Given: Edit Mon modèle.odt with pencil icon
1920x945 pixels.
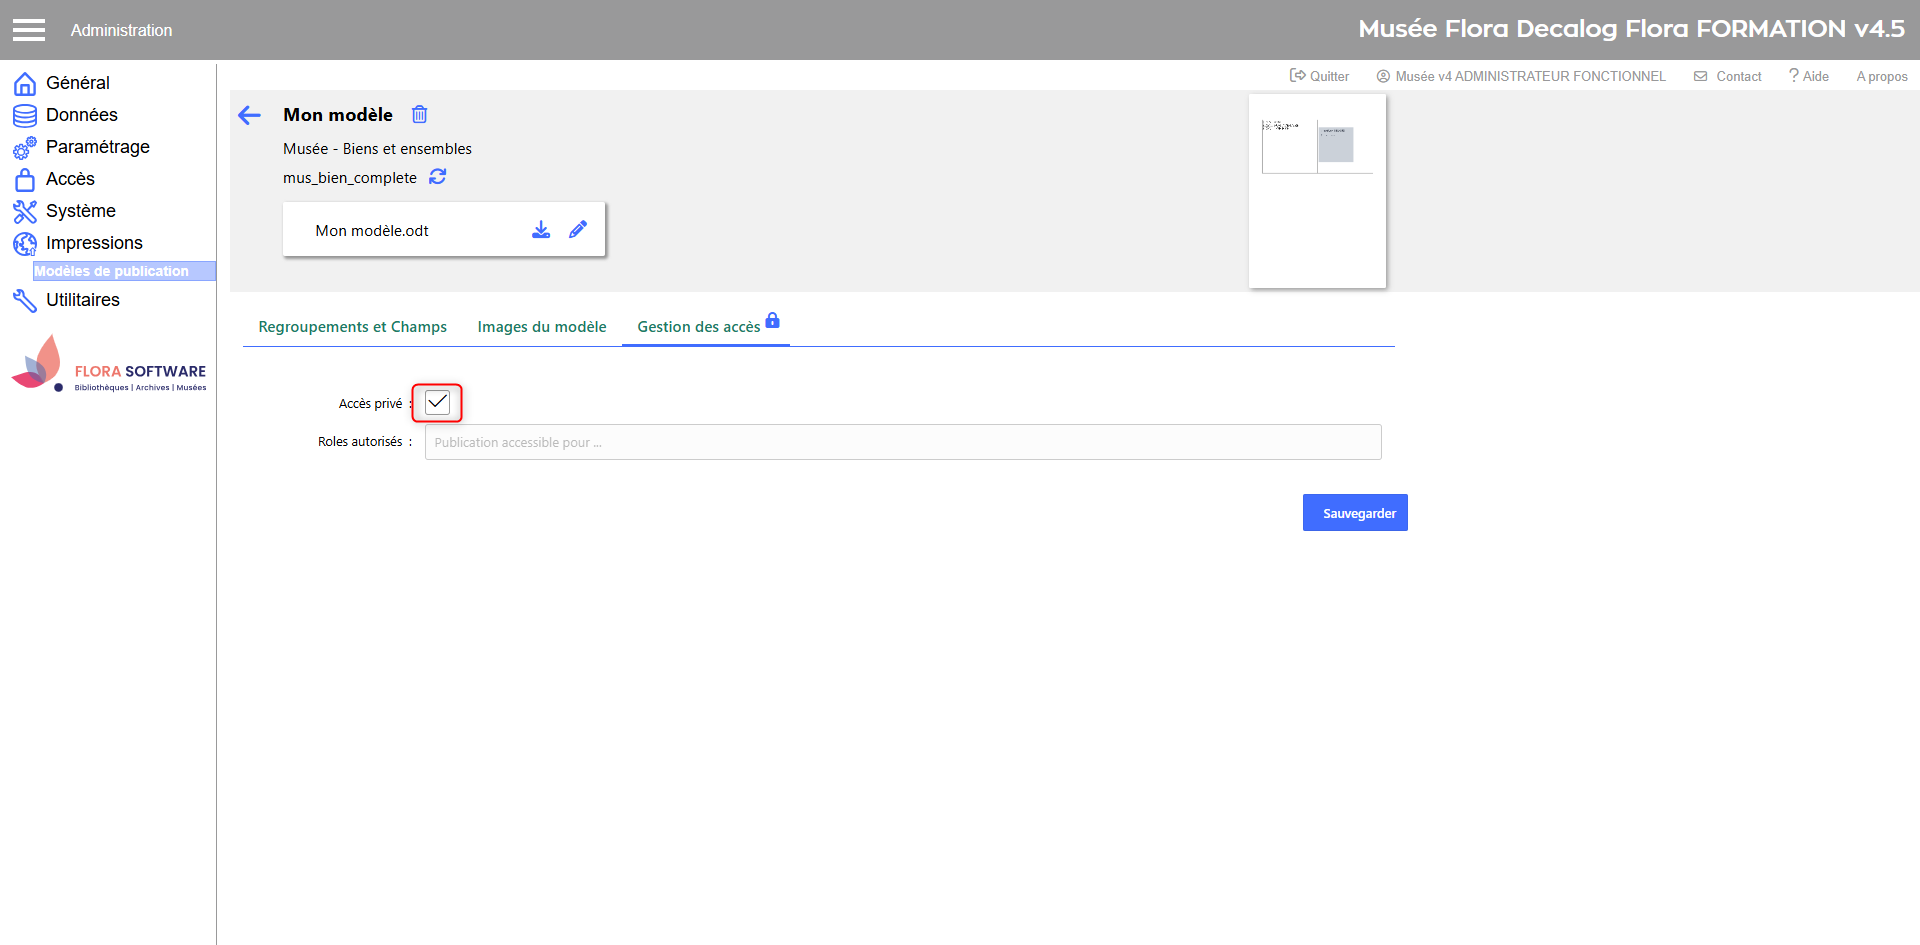Looking at the screenshot, I should pos(578,230).
